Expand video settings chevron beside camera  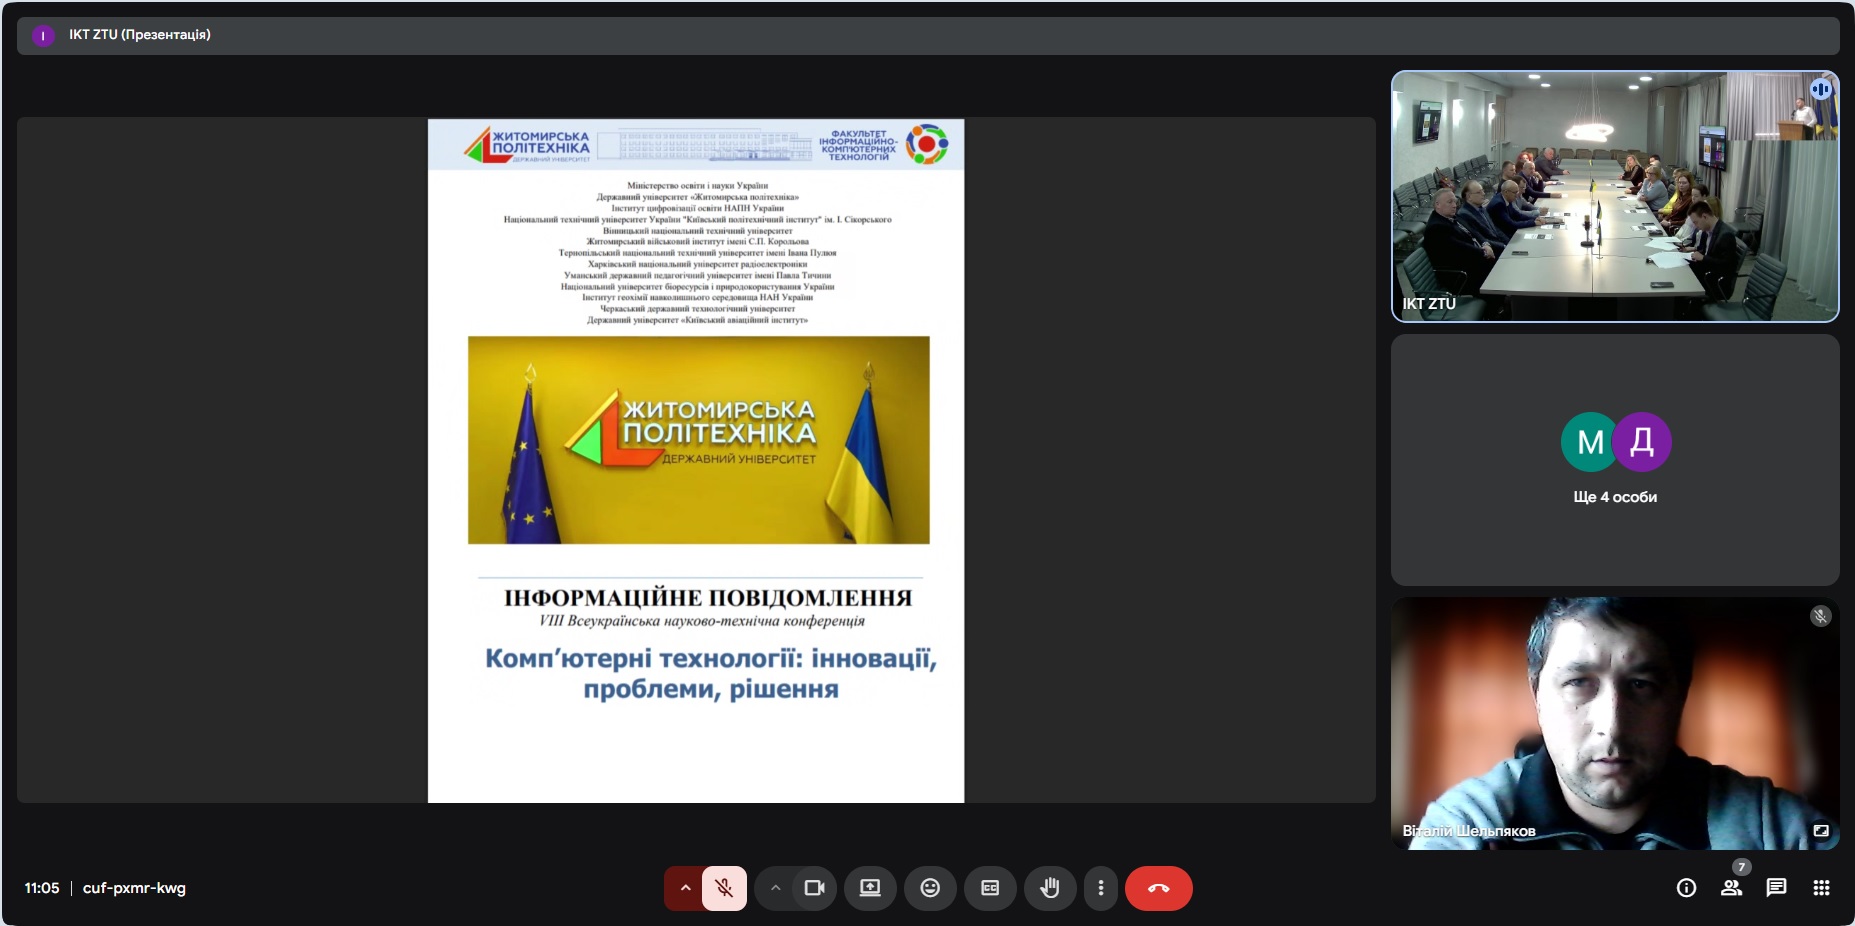pos(775,888)
